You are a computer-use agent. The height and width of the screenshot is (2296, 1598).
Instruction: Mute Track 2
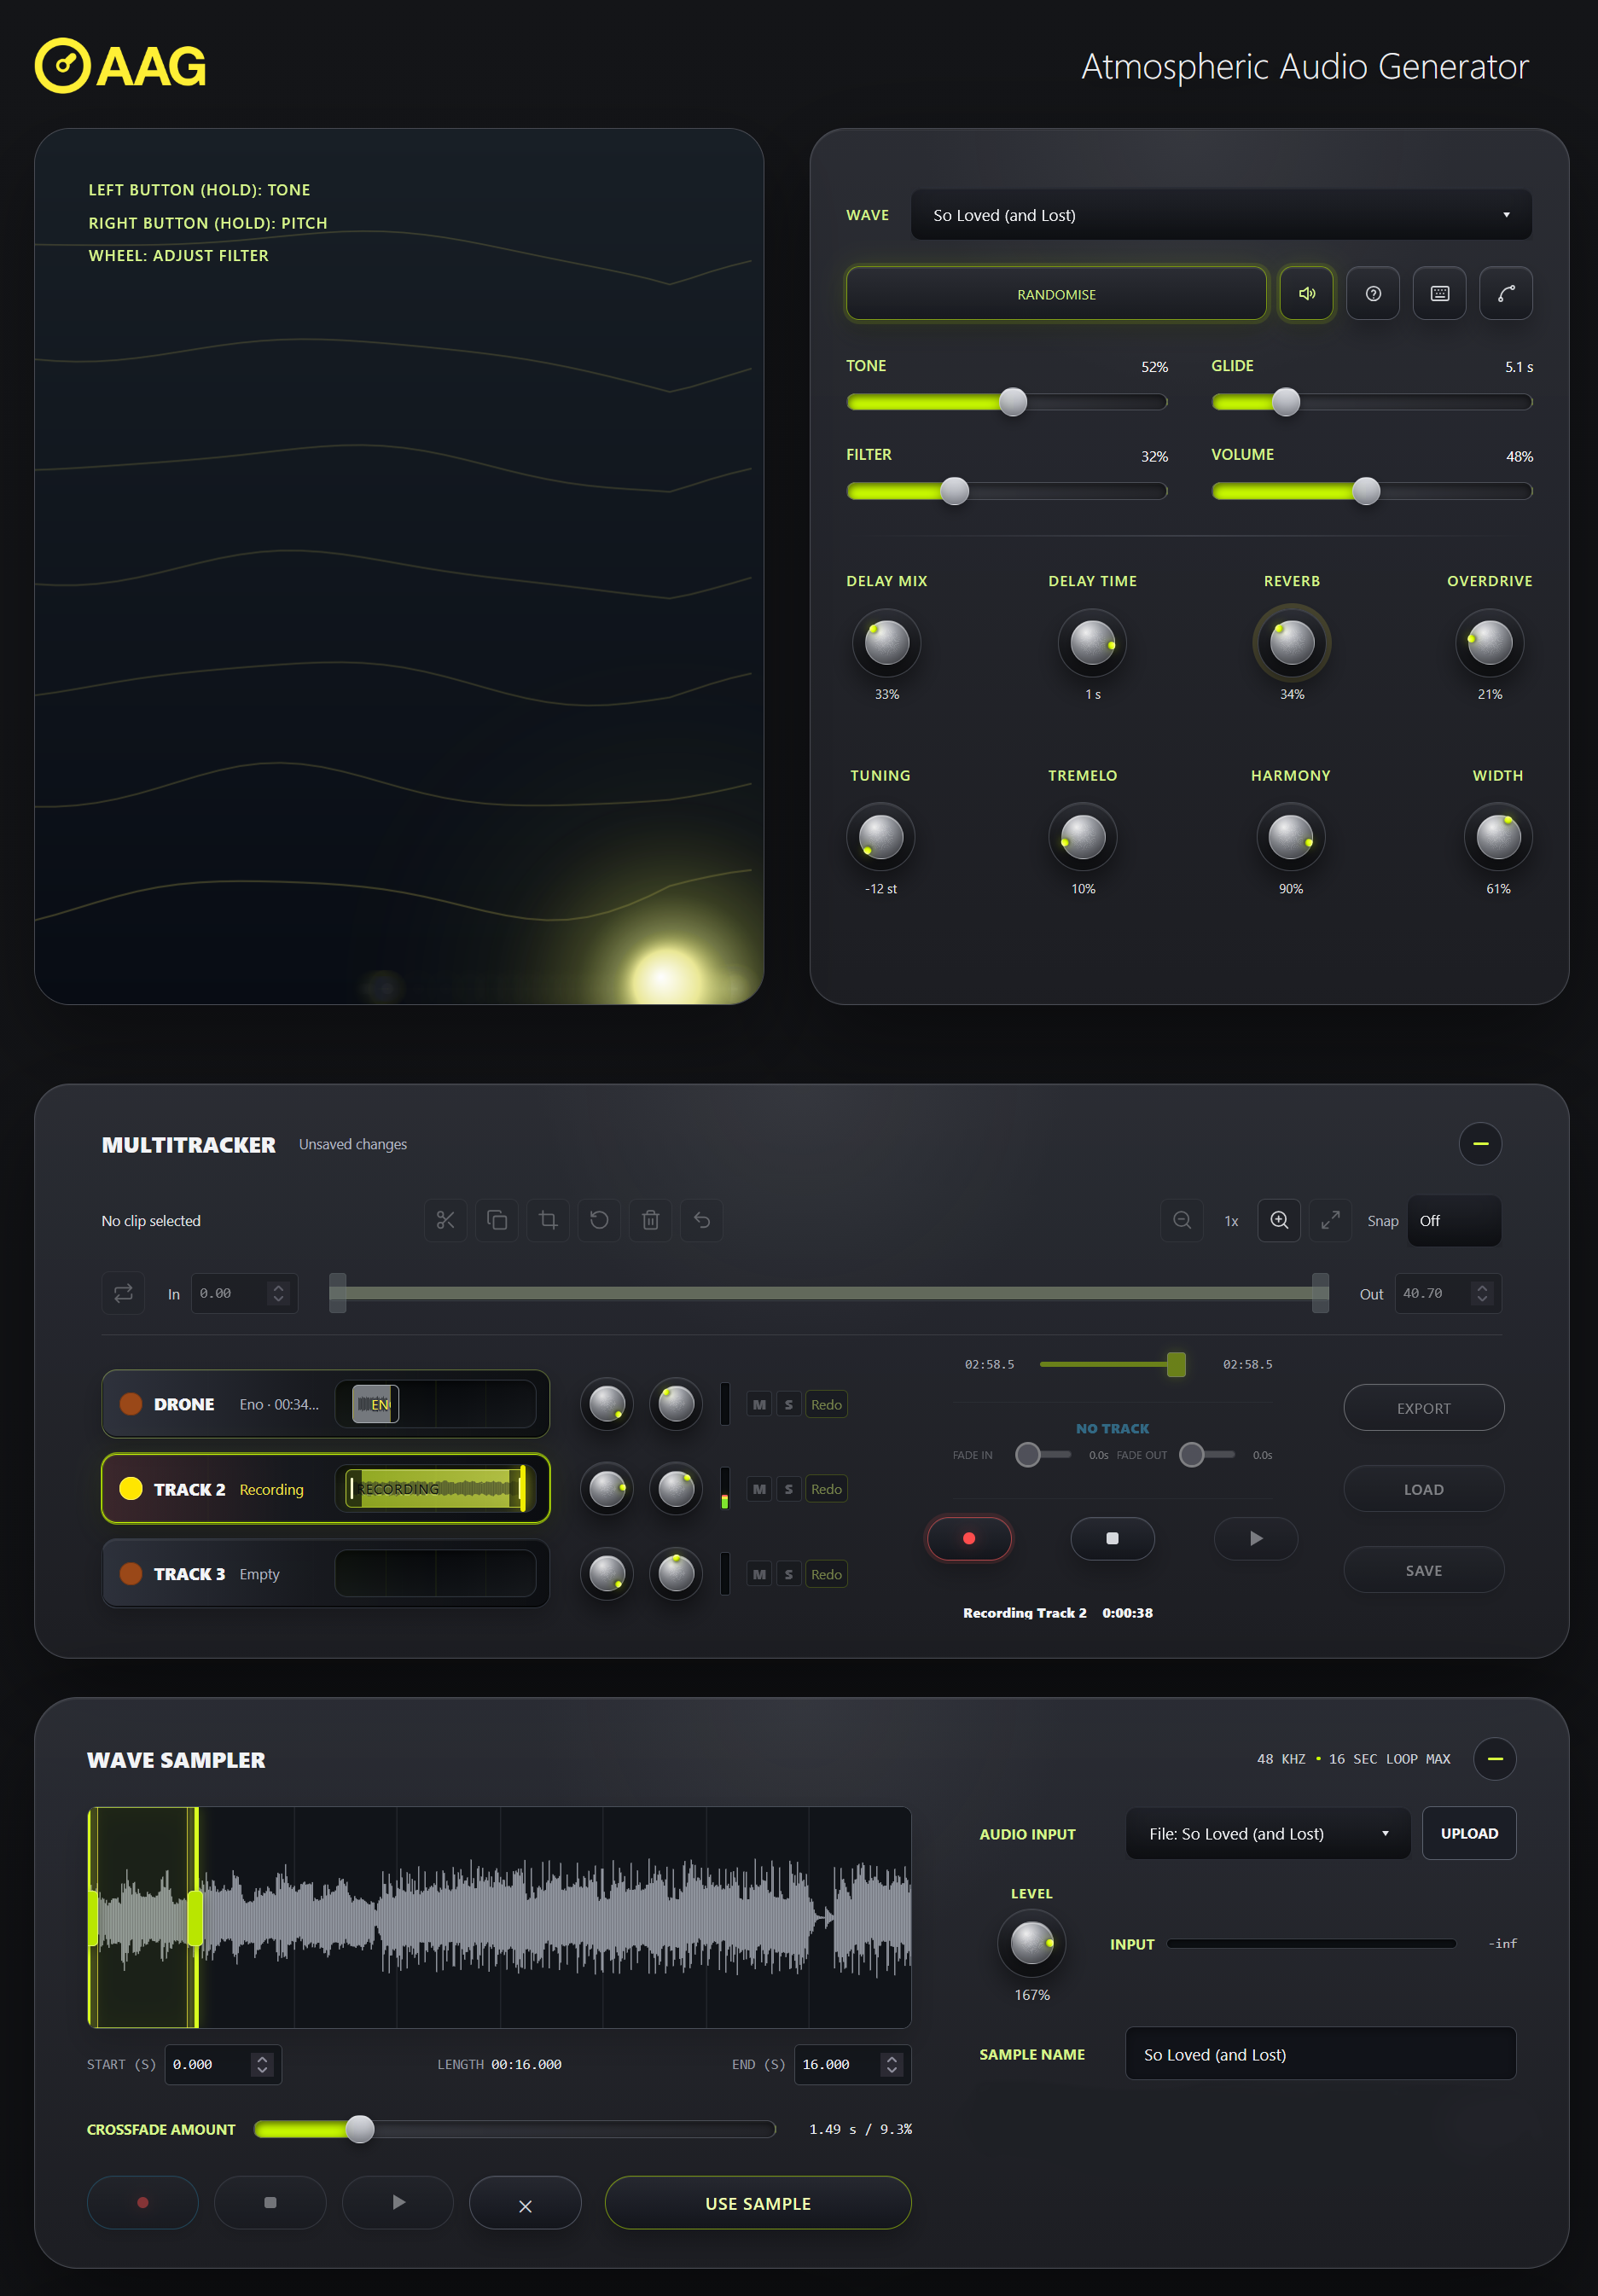point(760,1489)
